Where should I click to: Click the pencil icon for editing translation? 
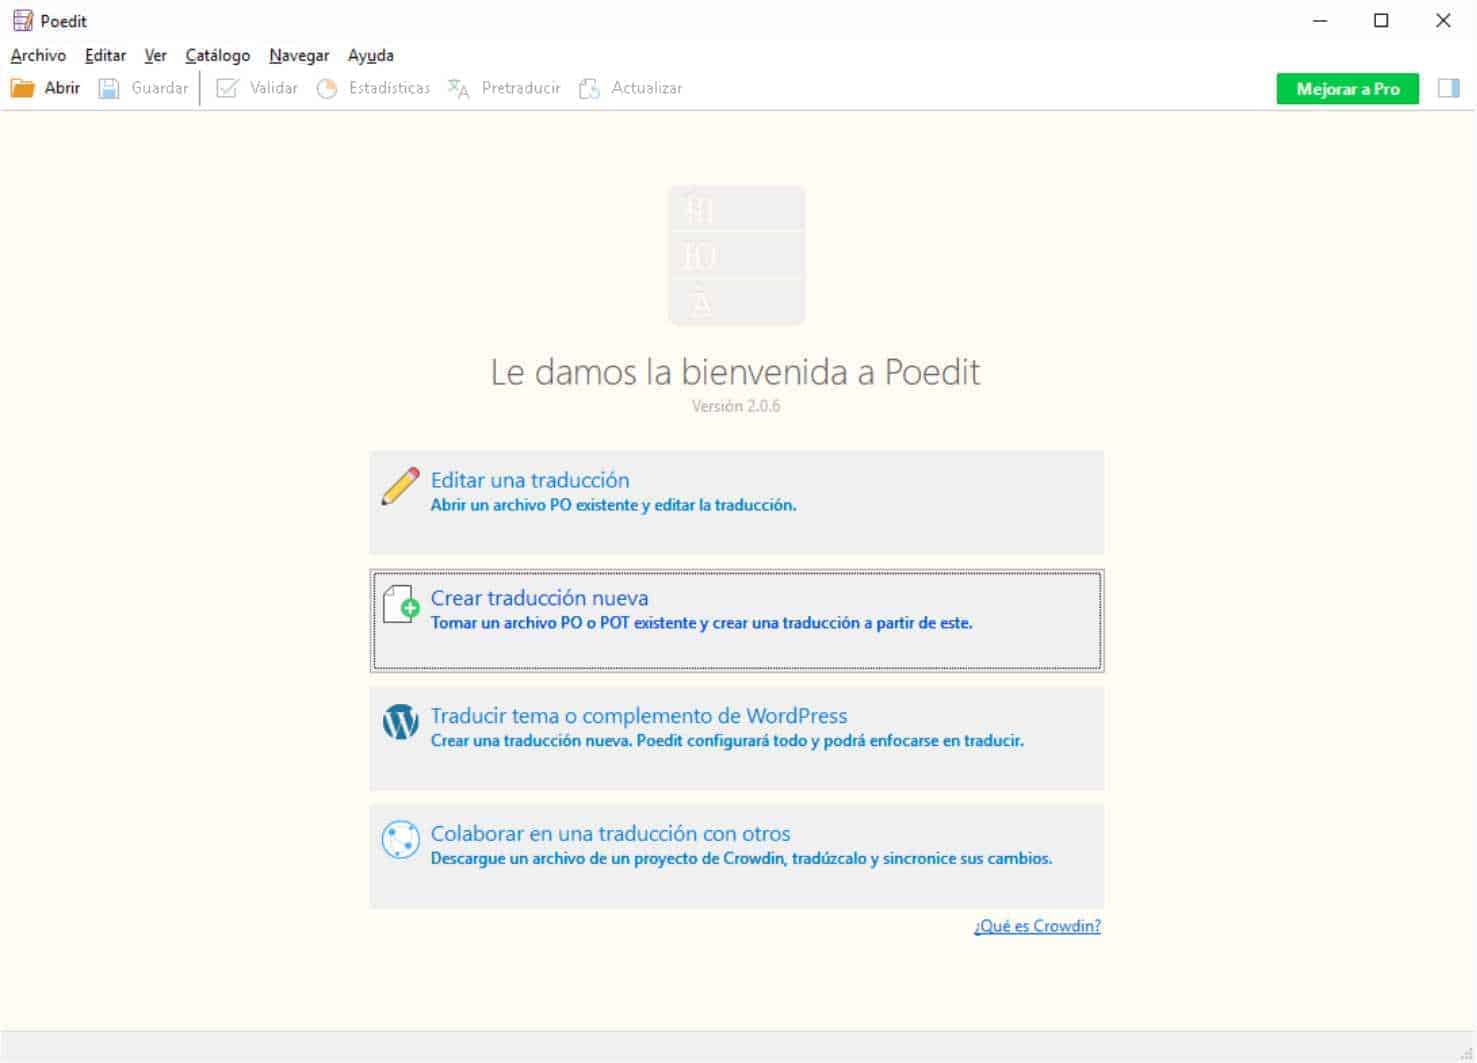400,487
